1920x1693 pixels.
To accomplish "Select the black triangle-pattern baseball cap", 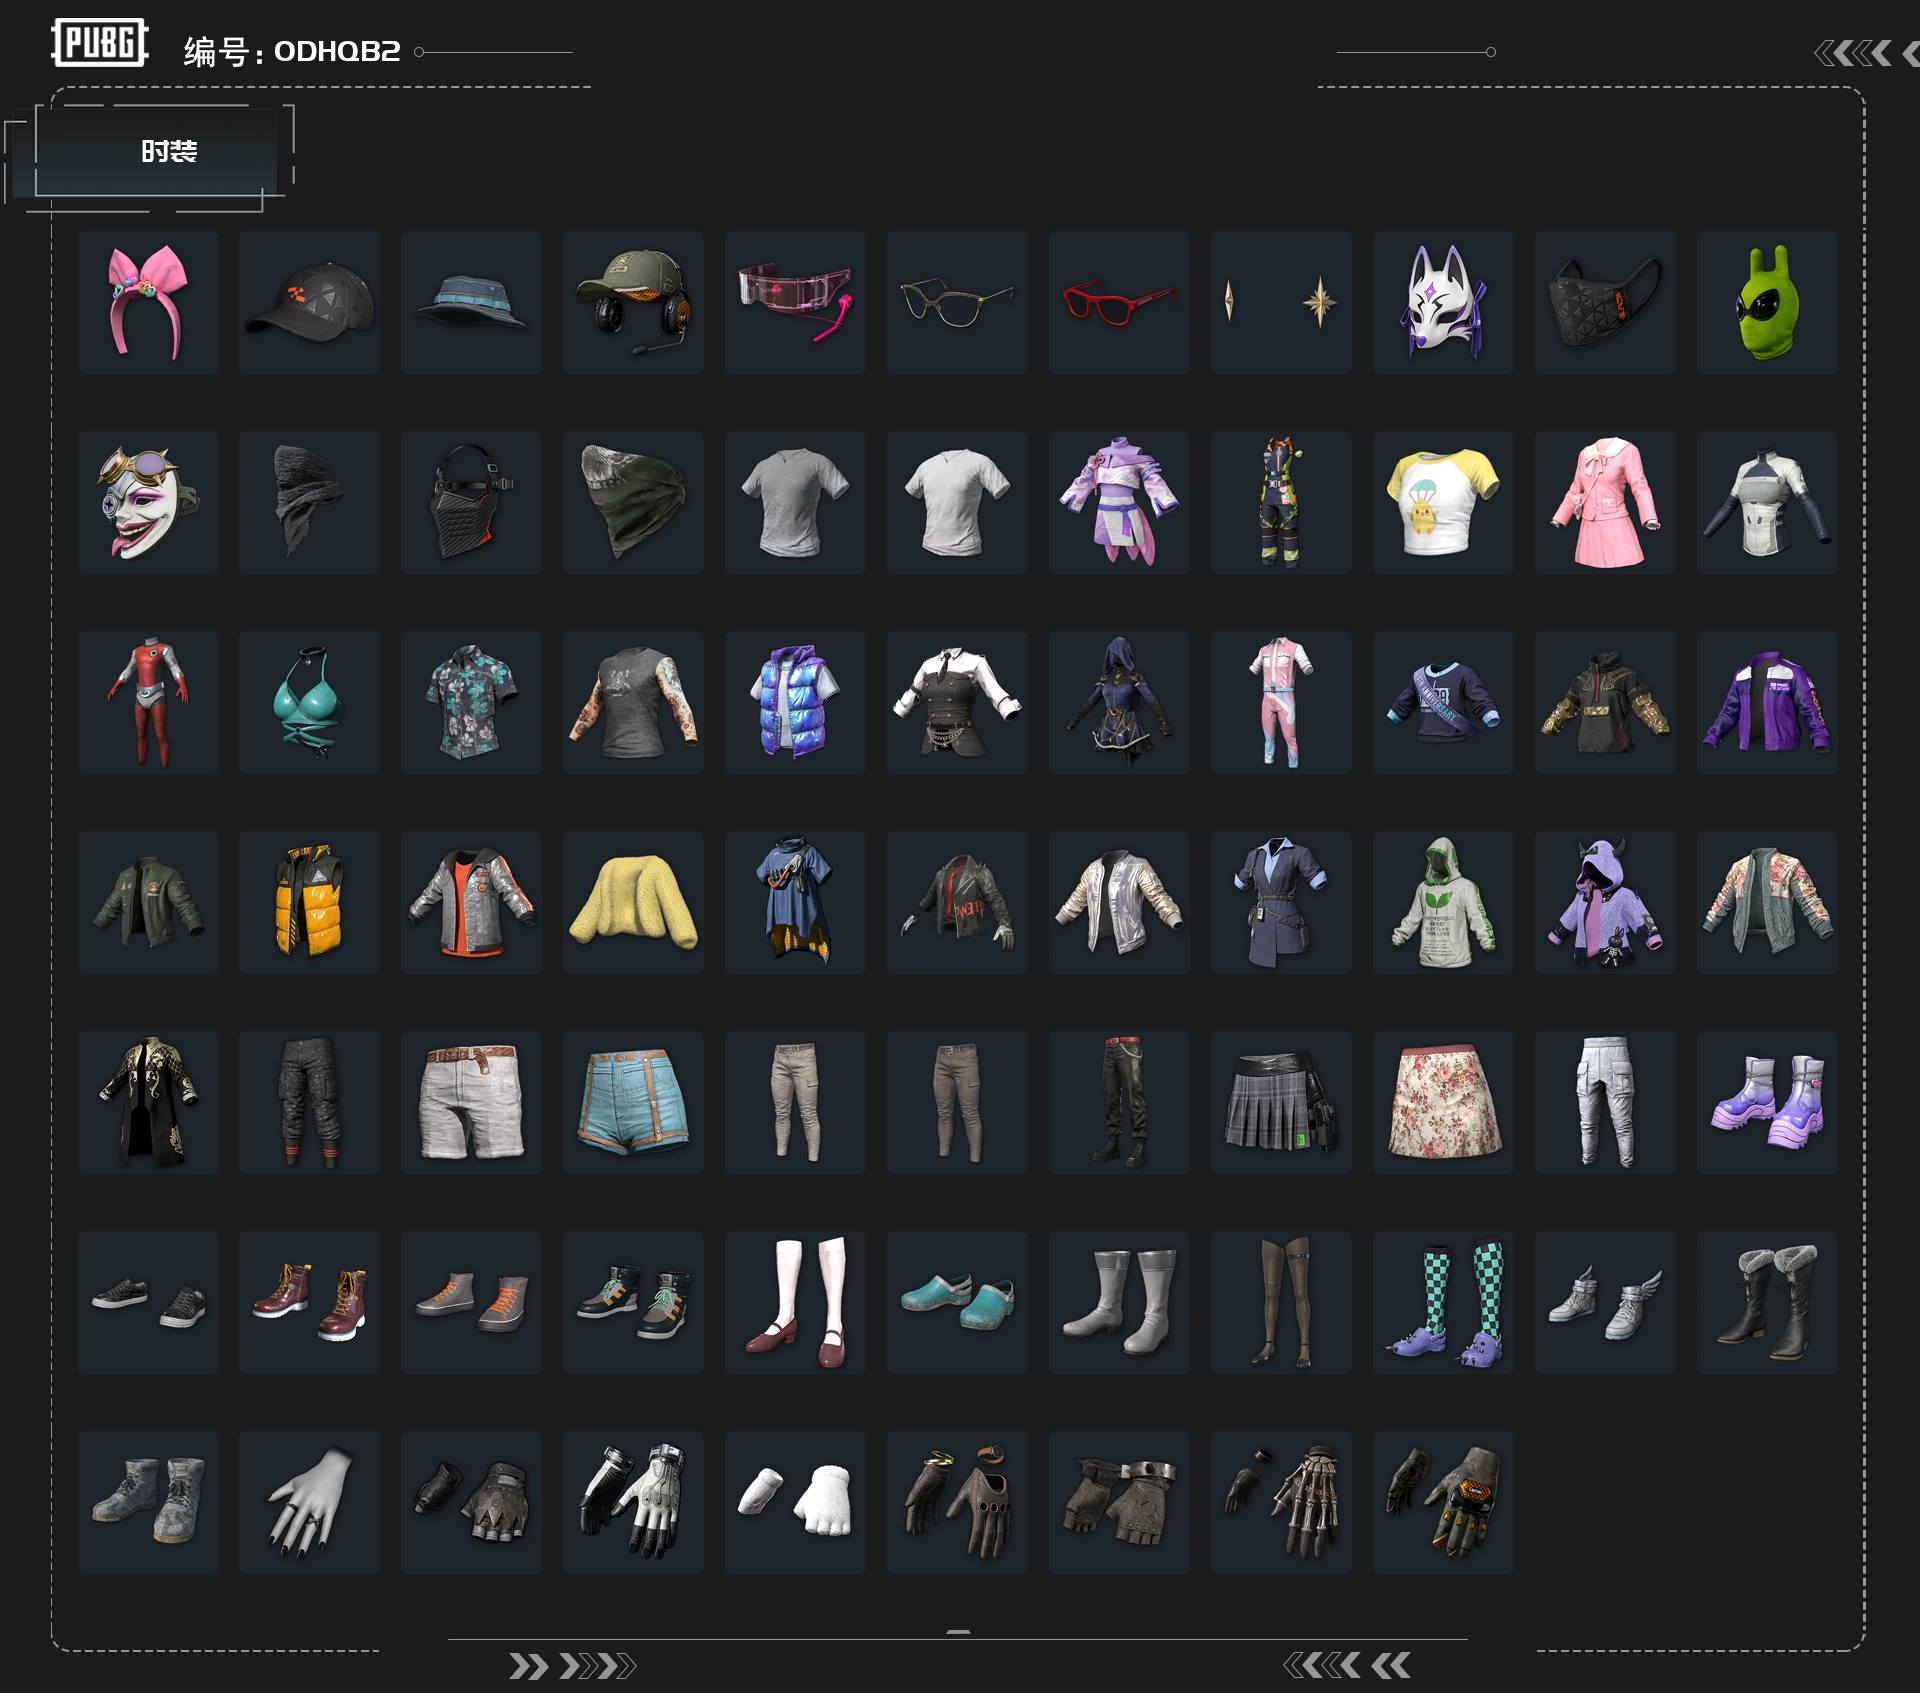I will point(309,302).
